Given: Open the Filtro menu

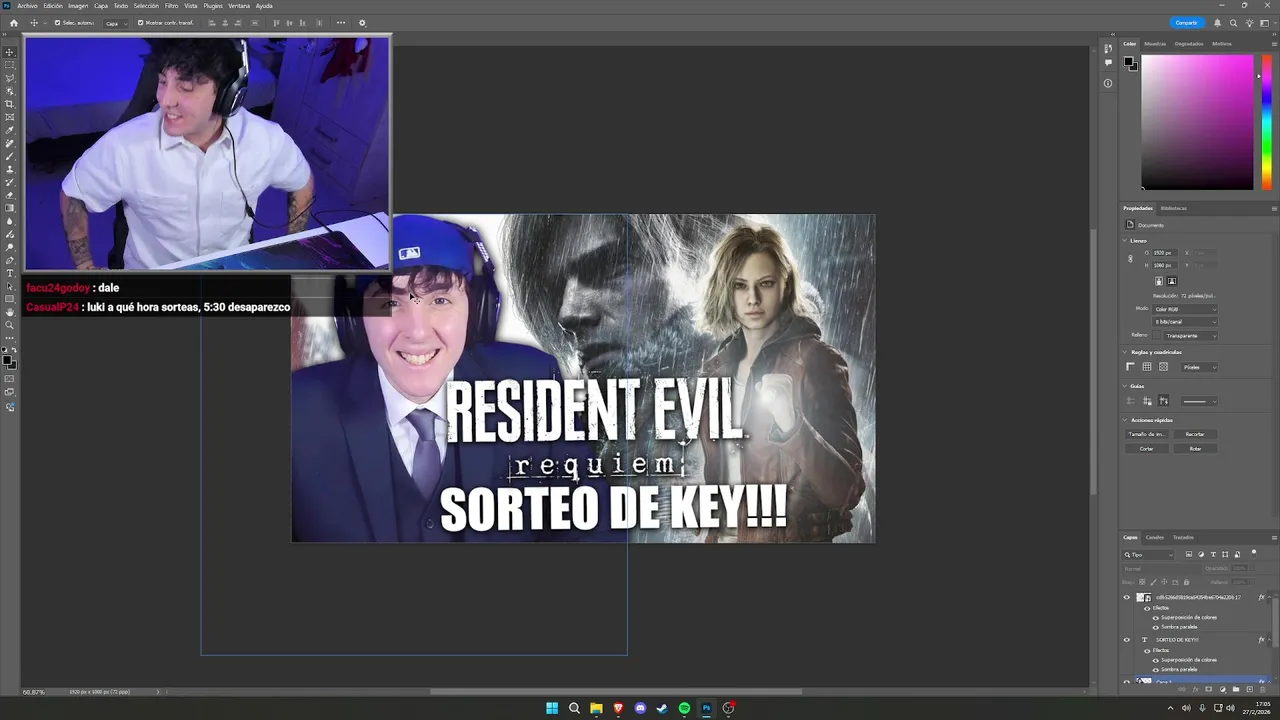Looking at the screenshot, I should click(171, 6).
